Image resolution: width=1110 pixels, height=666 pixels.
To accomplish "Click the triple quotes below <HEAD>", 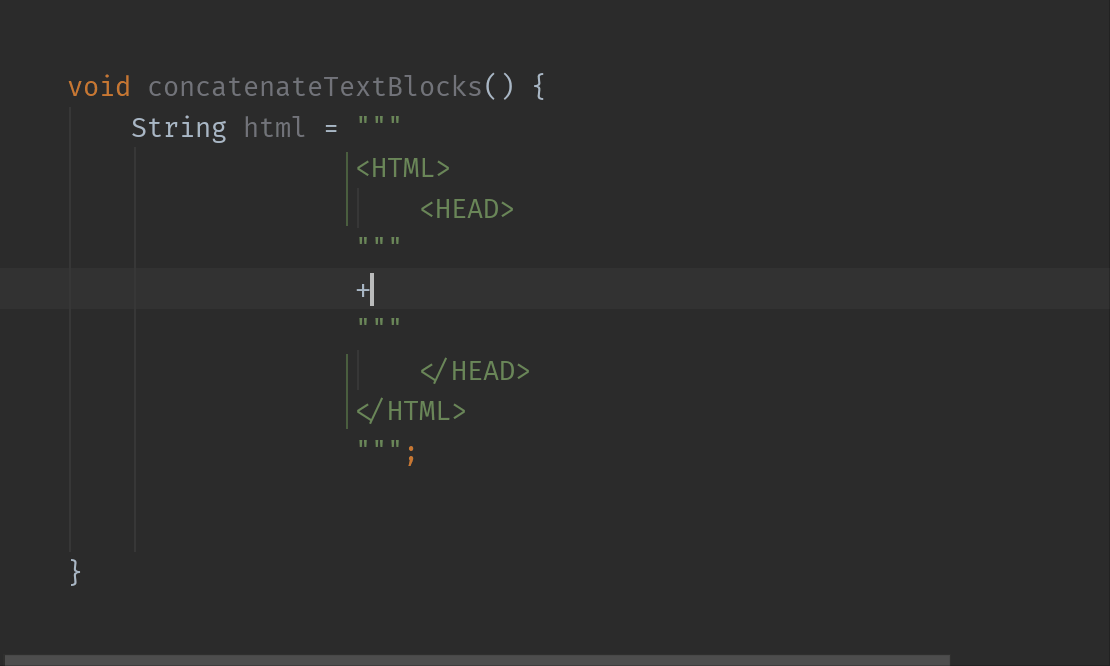I will click(x=379, y=243).
